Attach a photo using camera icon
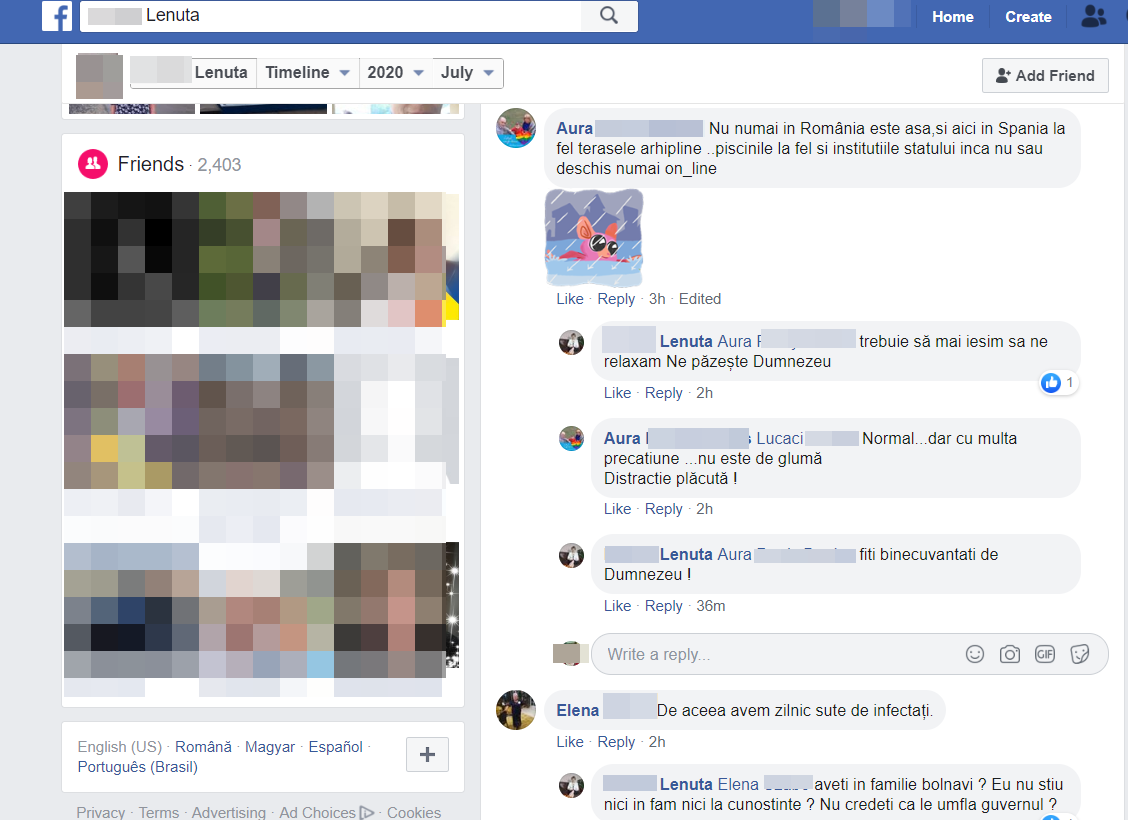The width and height of the screenshot is (1128, 820). tap(1010, 654)
